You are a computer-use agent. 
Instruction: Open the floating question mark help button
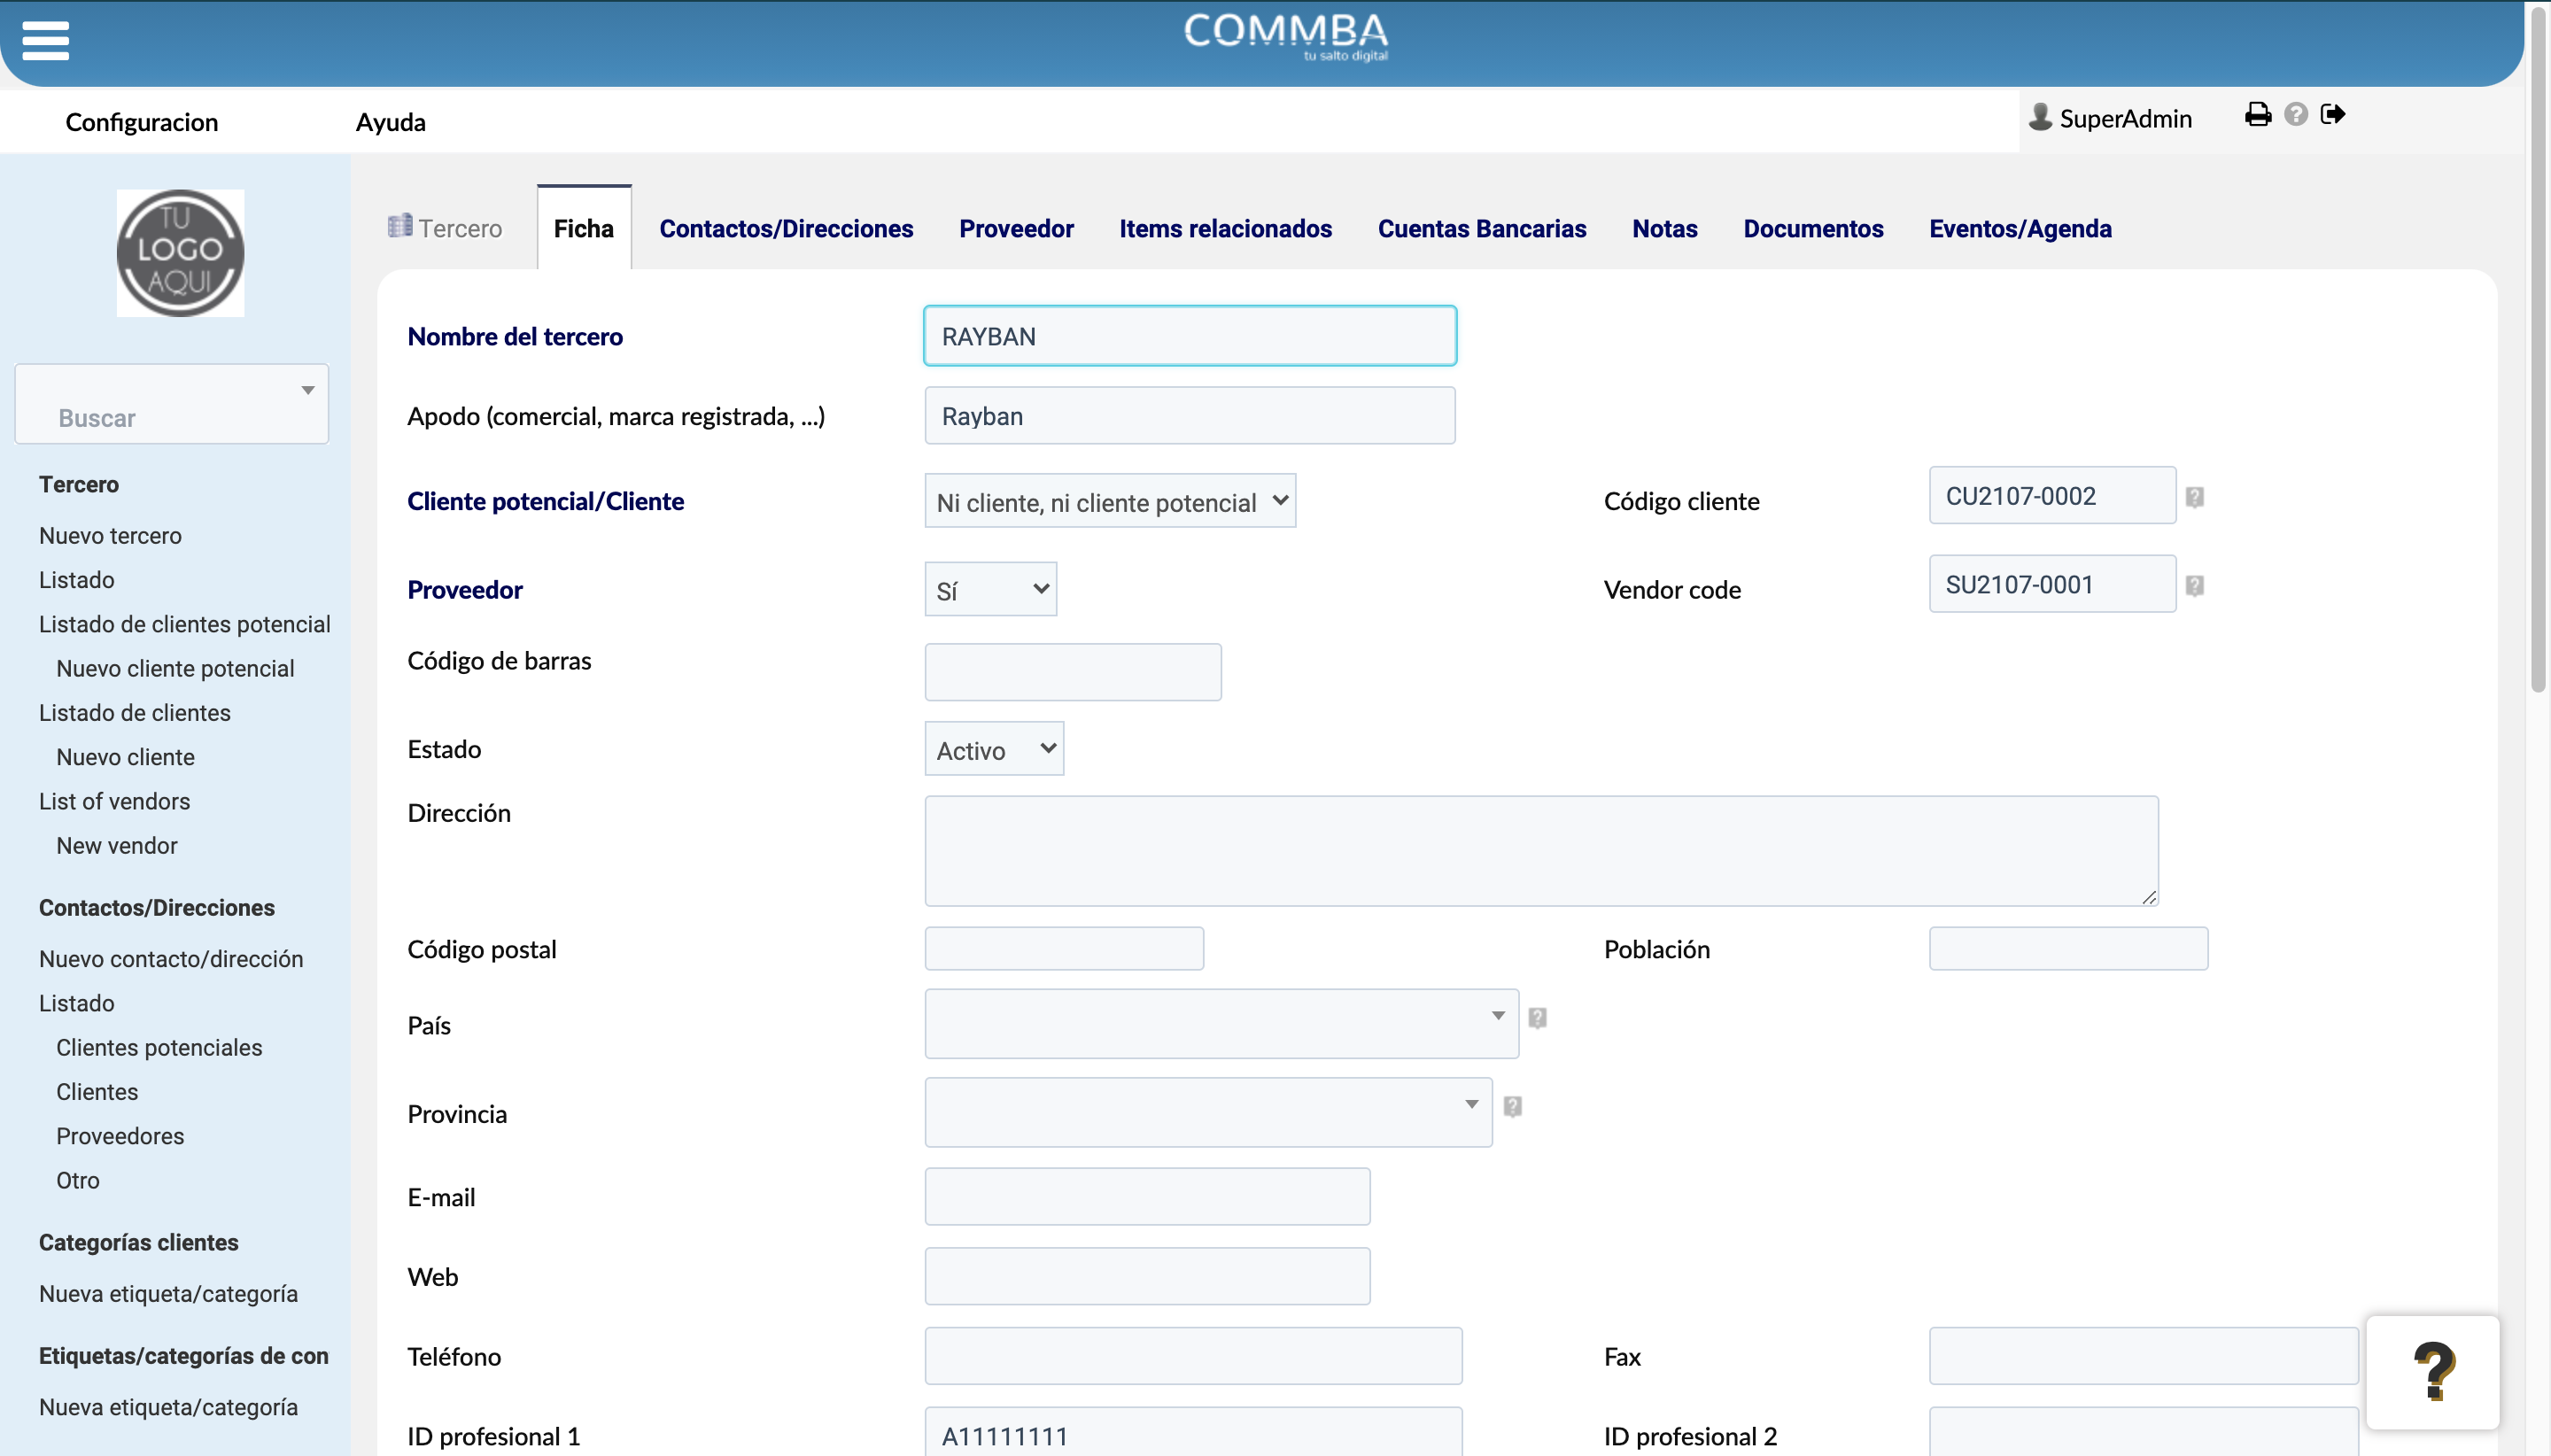click(x=2433, y=1372)
